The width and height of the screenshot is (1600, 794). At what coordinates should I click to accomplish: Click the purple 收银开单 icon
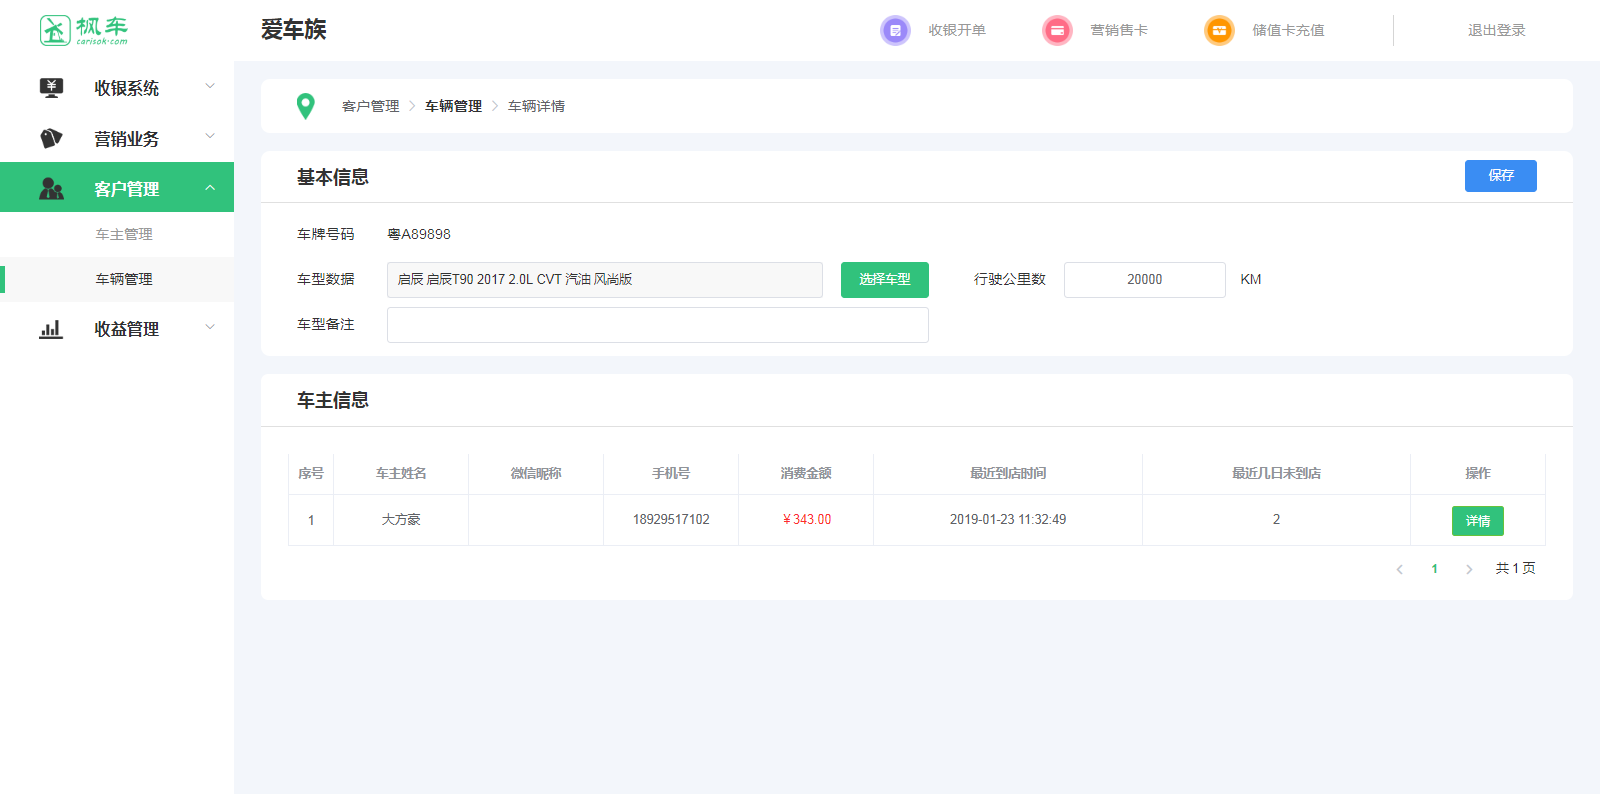(x=895, y=30)
